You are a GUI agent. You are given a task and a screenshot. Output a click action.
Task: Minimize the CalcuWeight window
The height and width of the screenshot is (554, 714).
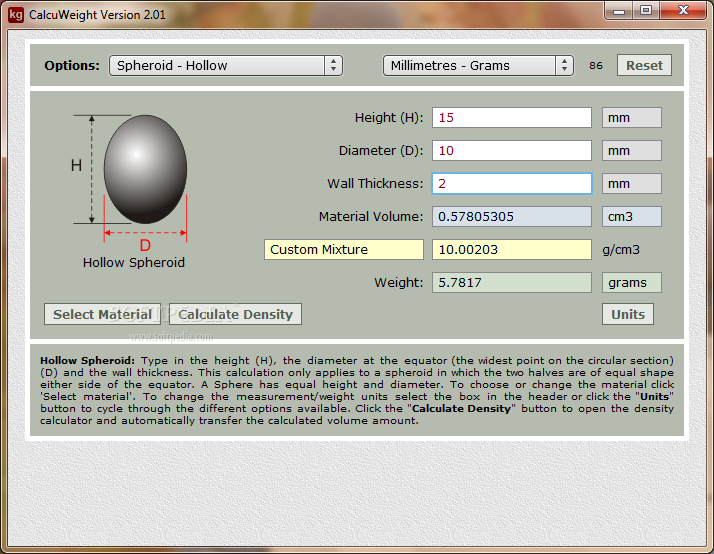(619, 11)
